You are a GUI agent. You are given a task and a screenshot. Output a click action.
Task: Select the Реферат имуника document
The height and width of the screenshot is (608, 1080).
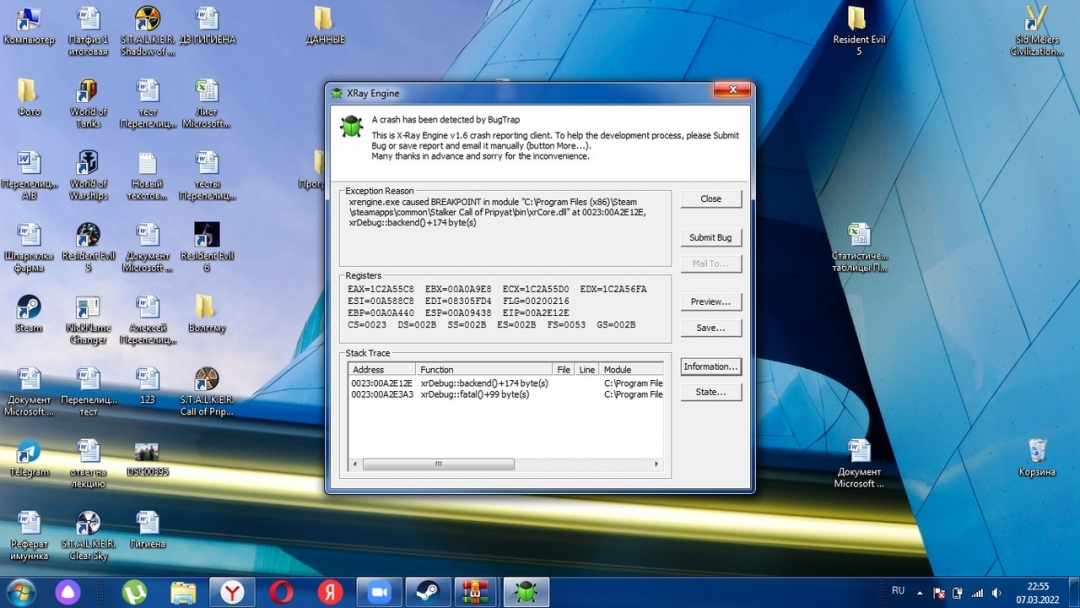pos(28,536)
